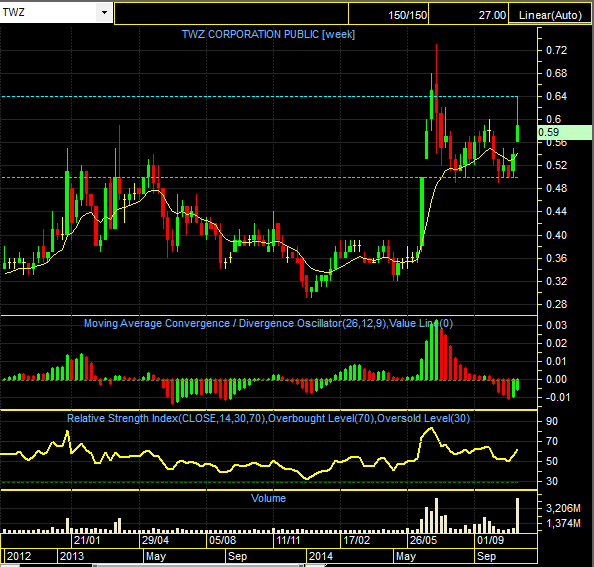Click the Volume panel title
The height and width of the screenshot is (567, 594).
coord(268,498)
